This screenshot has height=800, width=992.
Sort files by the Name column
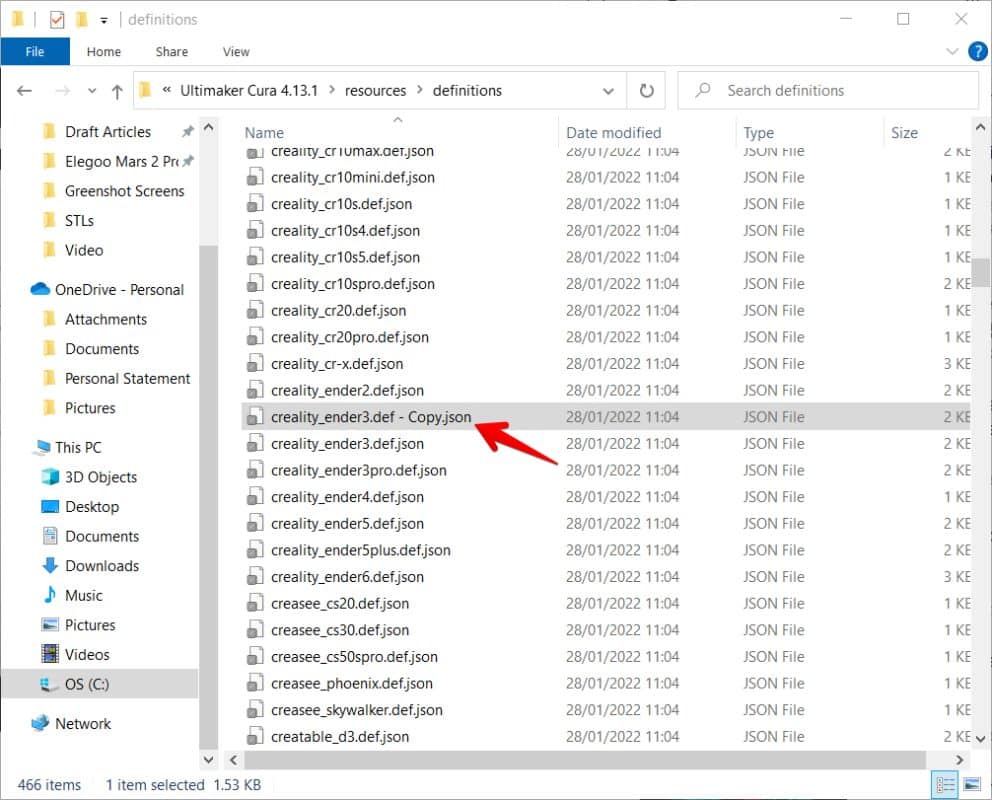[264, 133]
